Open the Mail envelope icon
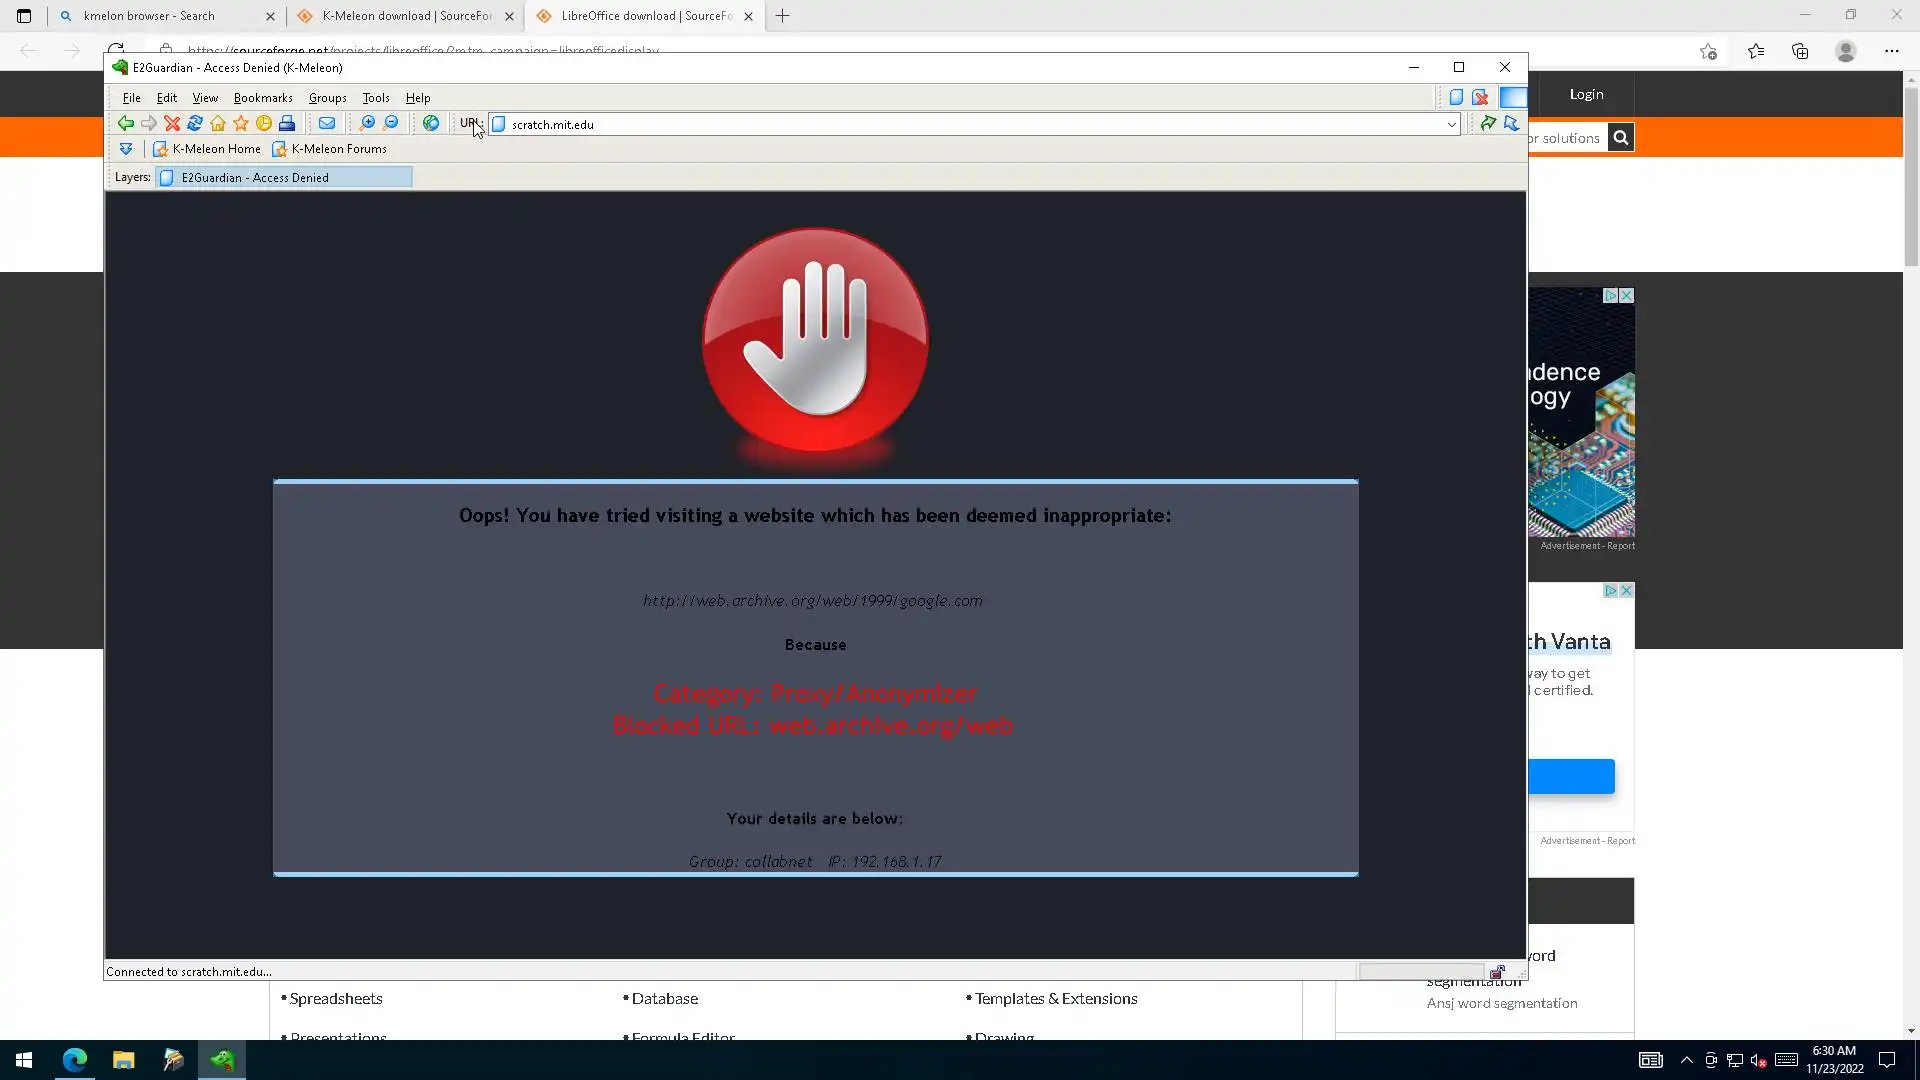1920x1080 pixels. click(327, 123)
